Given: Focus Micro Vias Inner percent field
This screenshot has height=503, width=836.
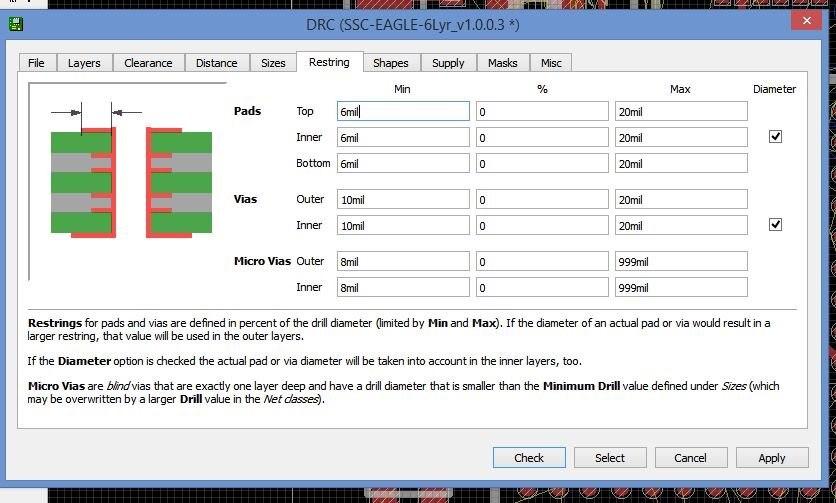Looking at the screenshot, I should 542,287.
